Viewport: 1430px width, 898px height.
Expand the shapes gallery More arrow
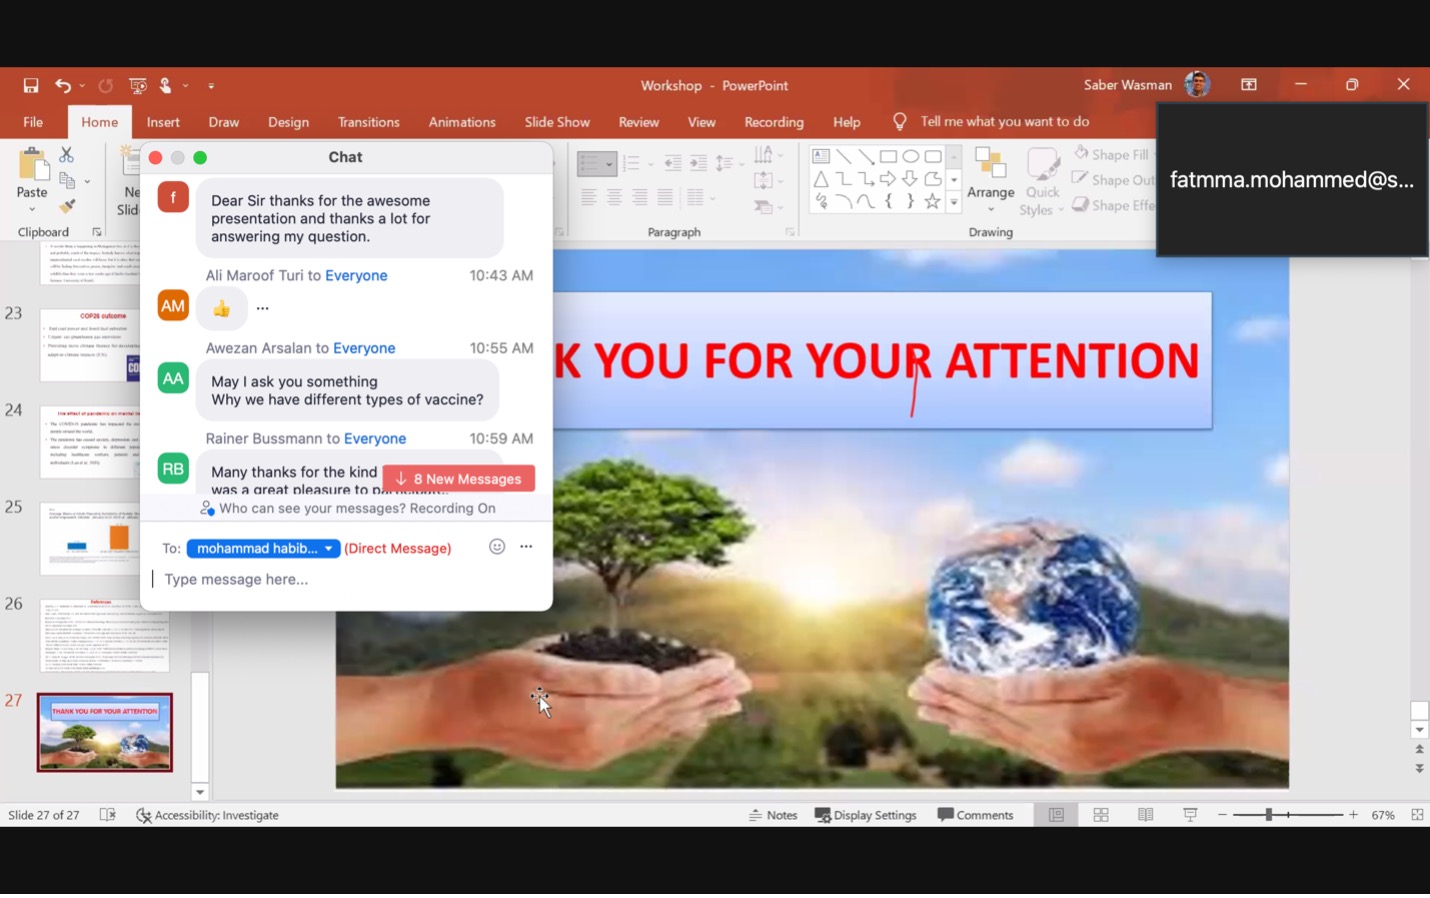click(954, 203)
